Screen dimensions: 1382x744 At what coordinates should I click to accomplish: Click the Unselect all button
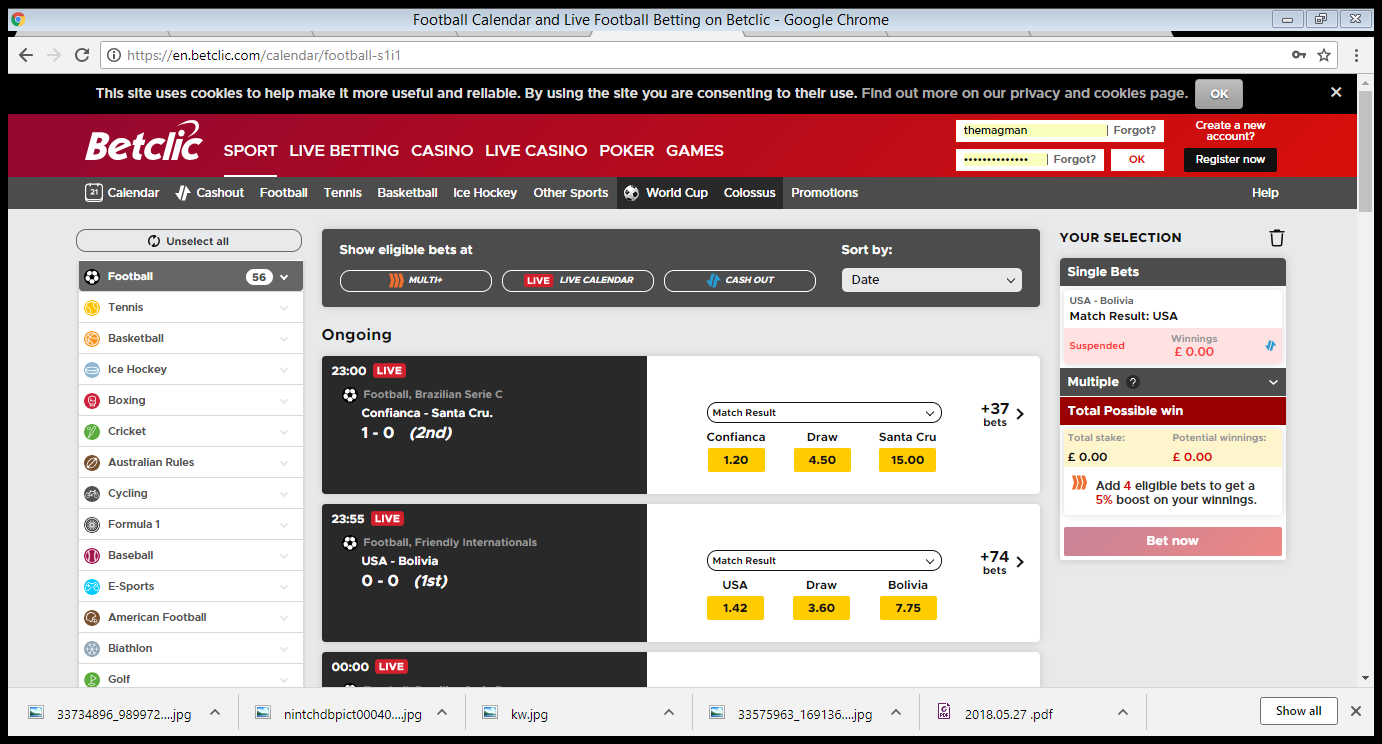pos(189,241)
